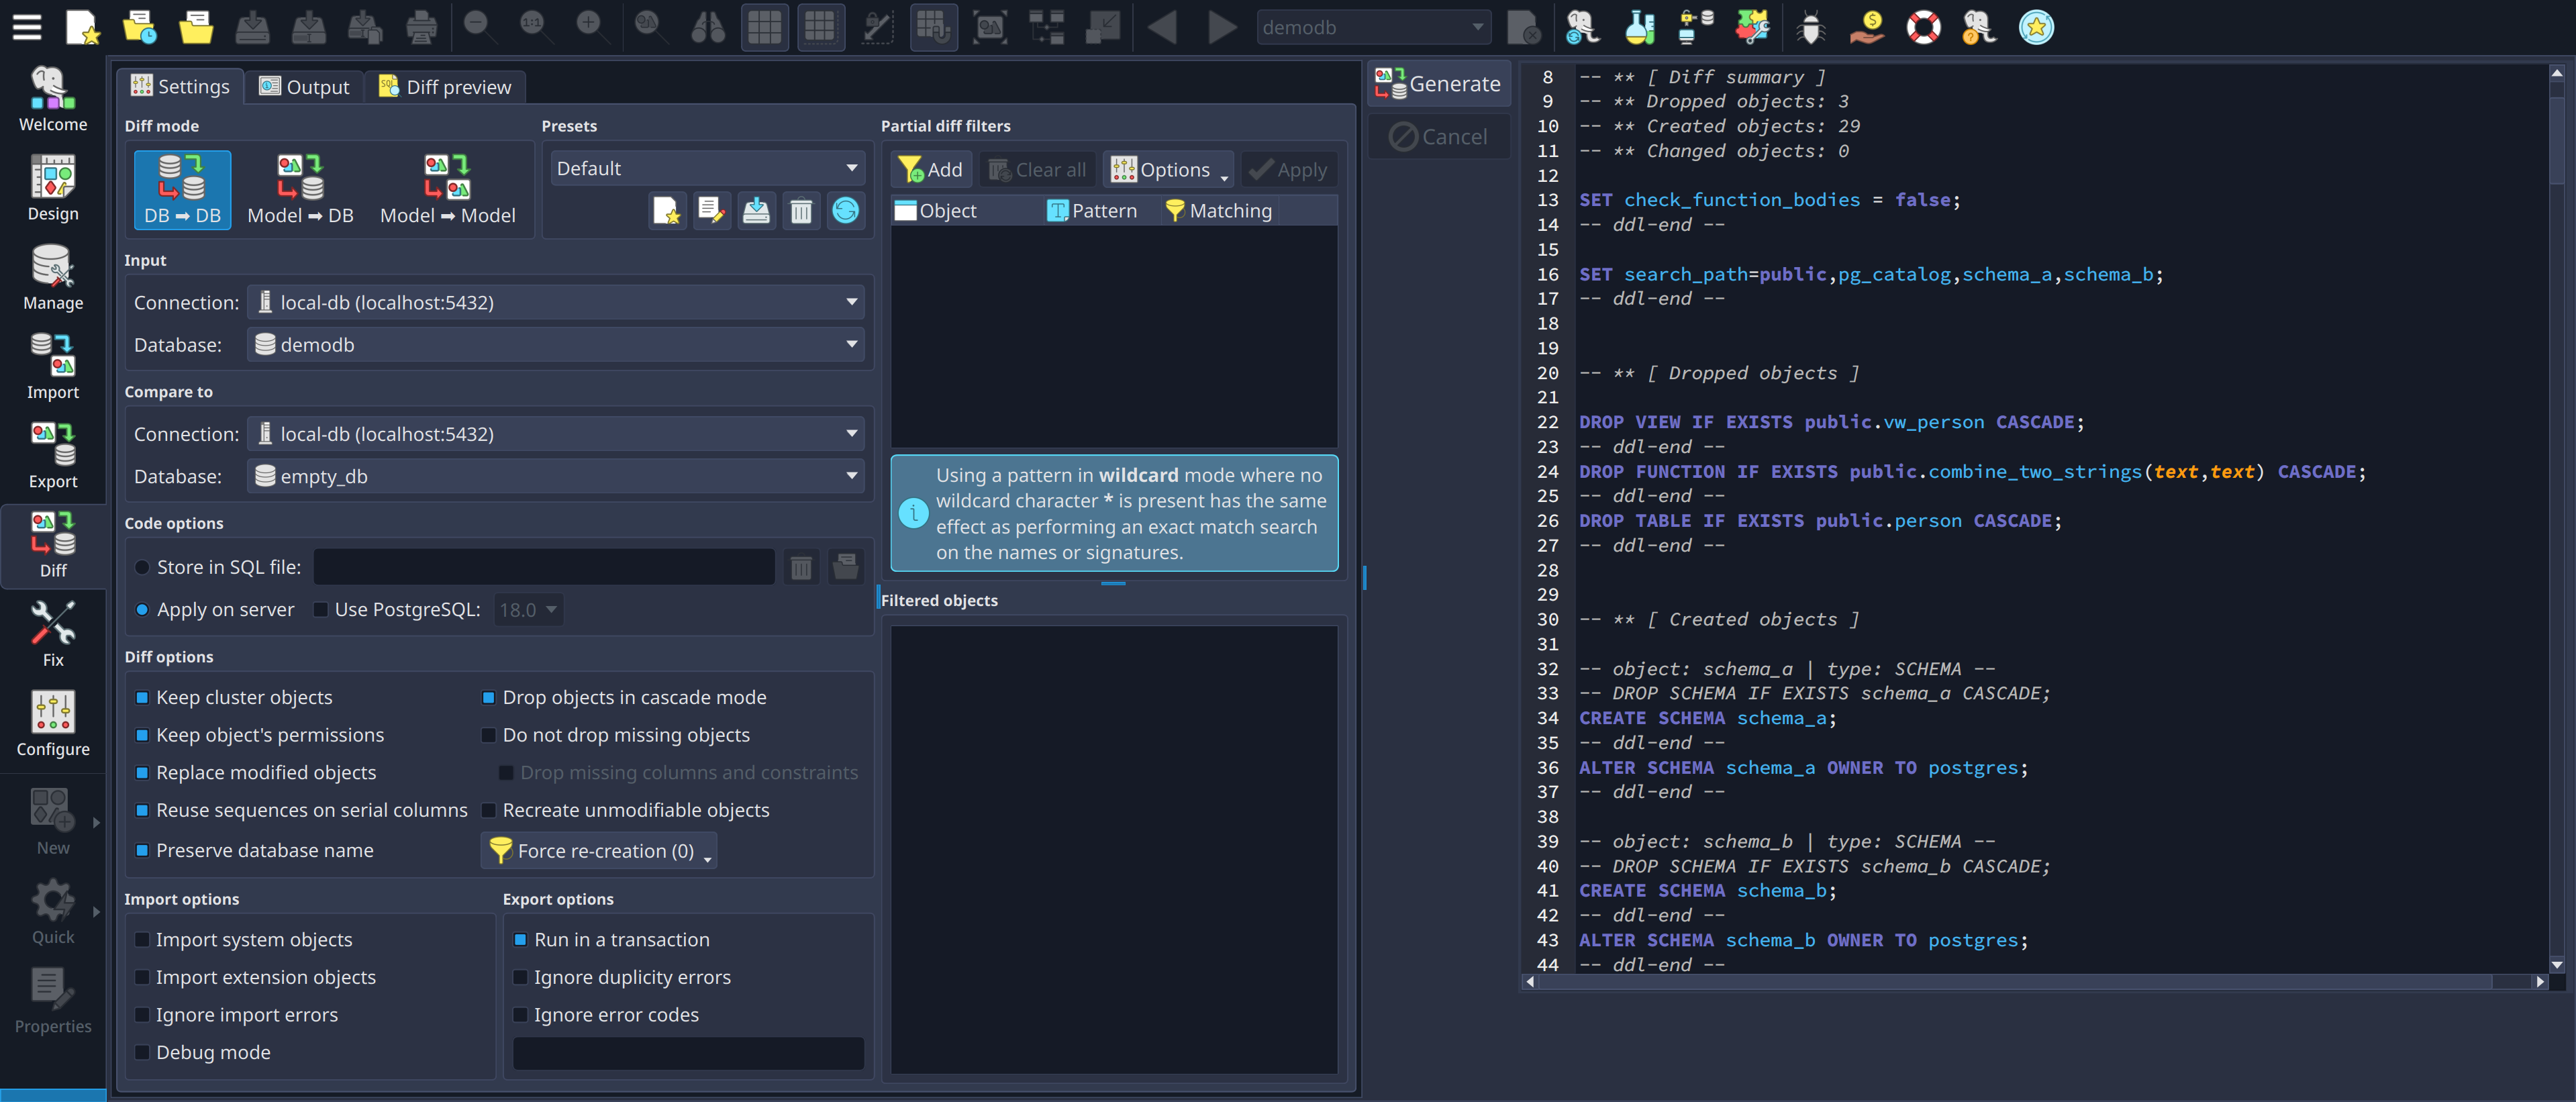
Task: Toggle Ignore duplicity errors checkbox
Action: [520, 977]
